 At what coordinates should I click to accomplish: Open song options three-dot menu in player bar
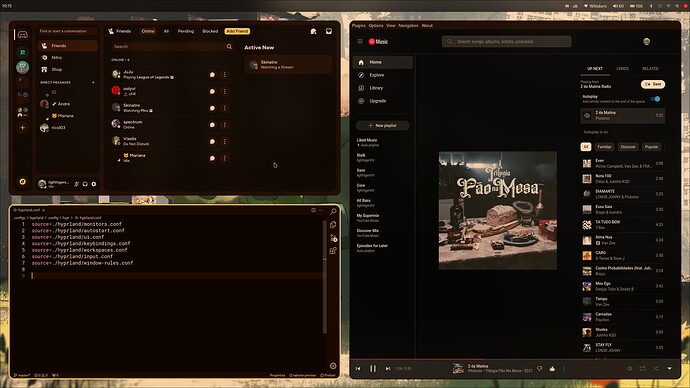pos(564,369)
